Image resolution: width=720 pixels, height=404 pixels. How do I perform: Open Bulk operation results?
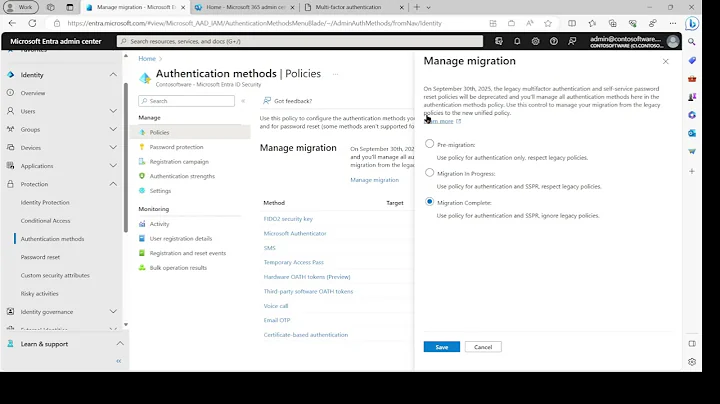click(178, 268)
